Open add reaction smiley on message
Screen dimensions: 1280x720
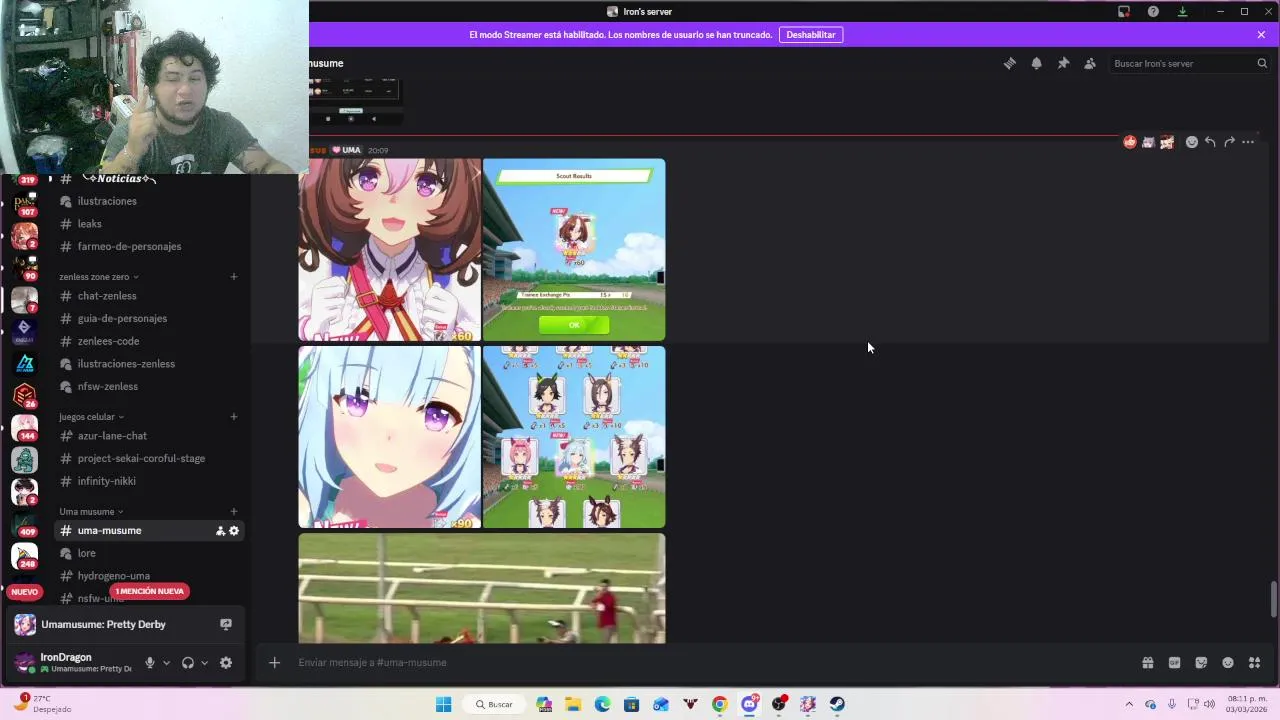pyautogui.click(x=1191, y=142)
